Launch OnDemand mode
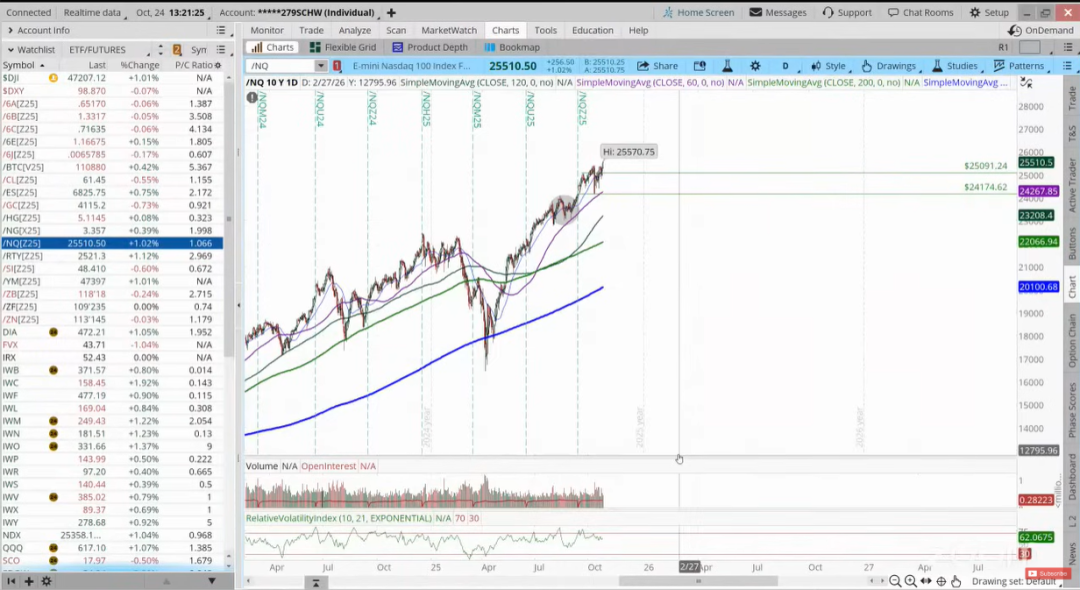The image size is (1080, 590). (1040, 30)
